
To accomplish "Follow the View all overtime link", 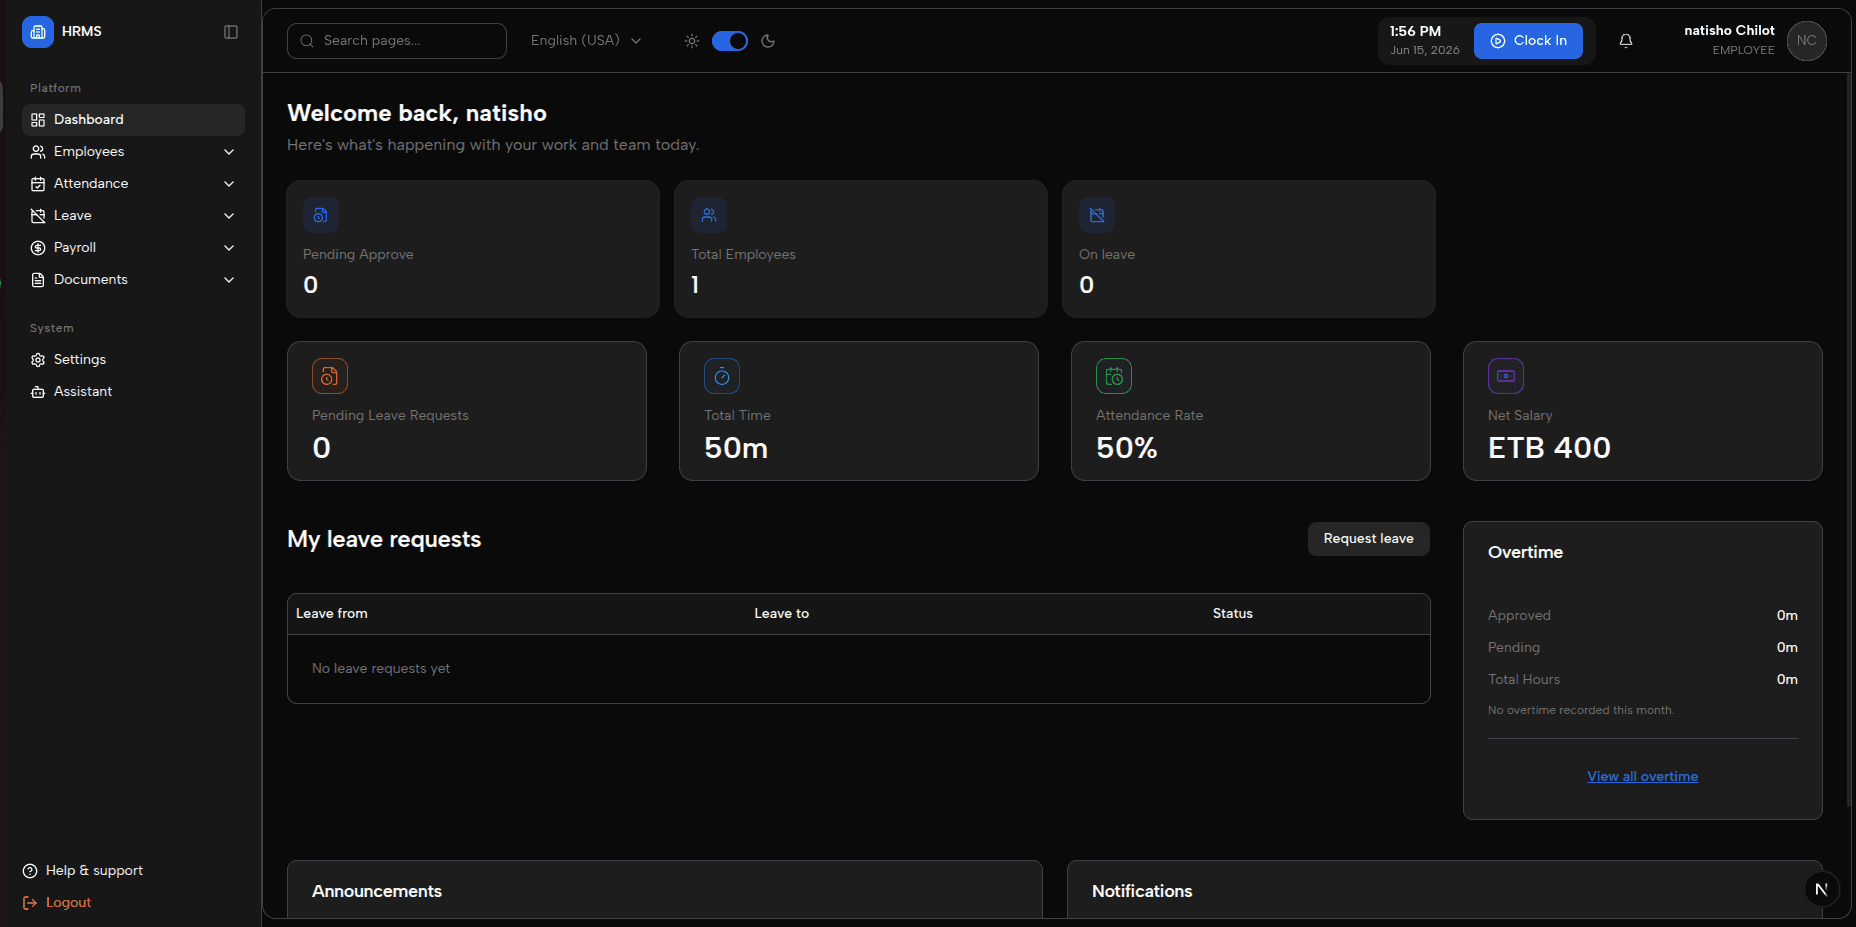I will 1642,777.
